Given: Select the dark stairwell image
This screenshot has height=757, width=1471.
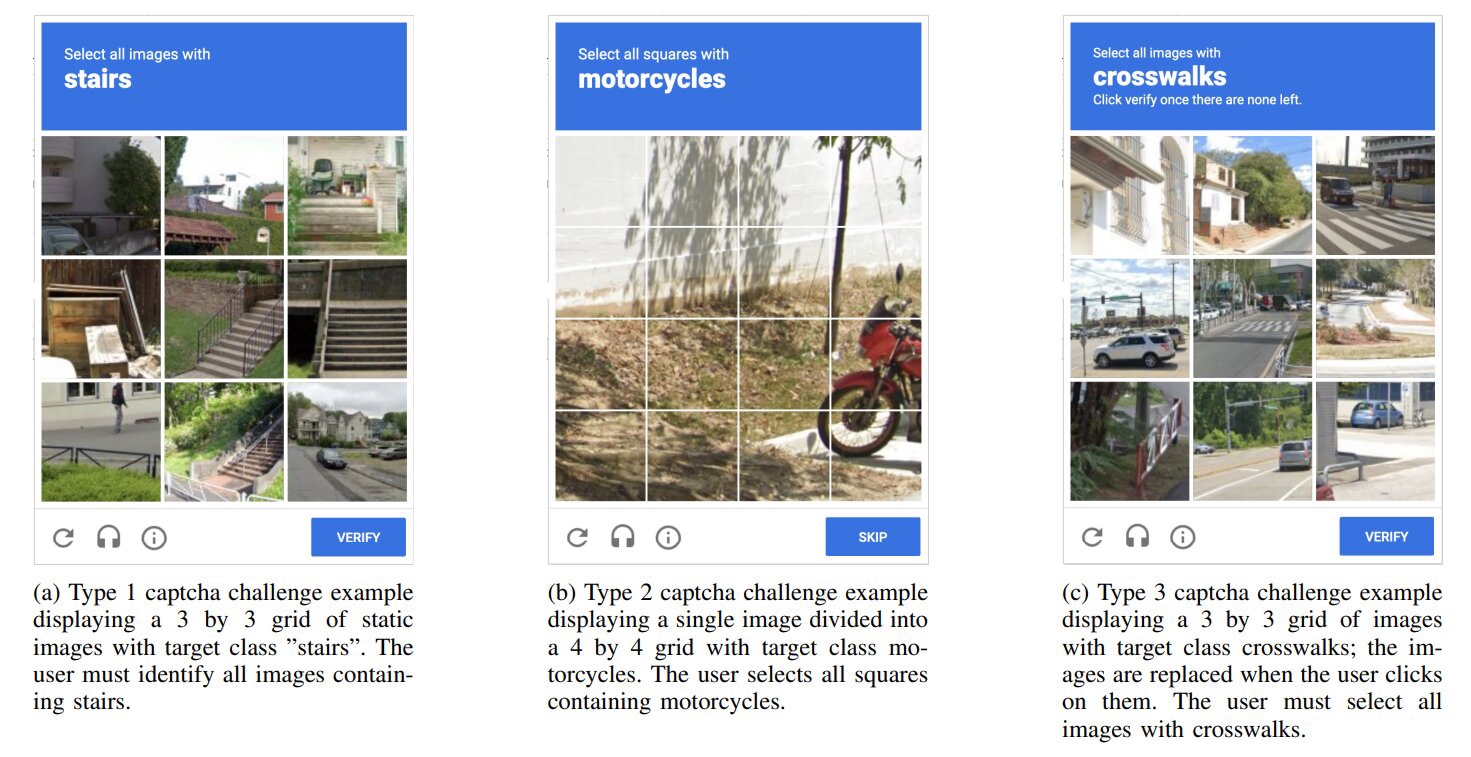Looking at the screenshot, I should (347, 318).
